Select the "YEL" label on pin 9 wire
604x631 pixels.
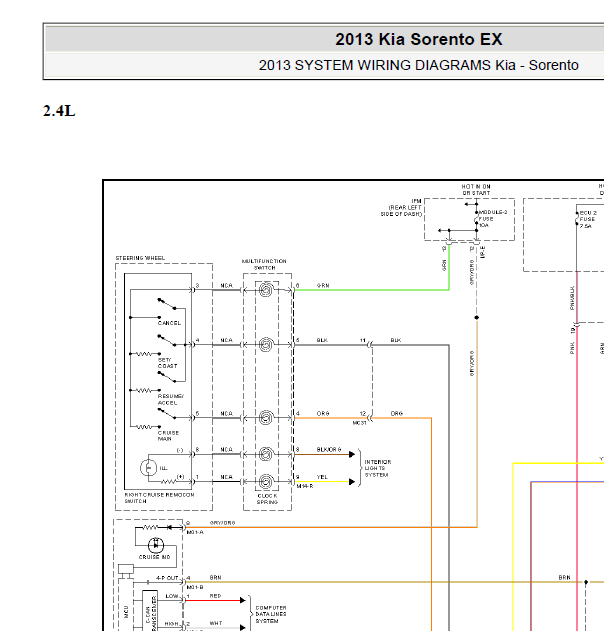coord(322,477)
